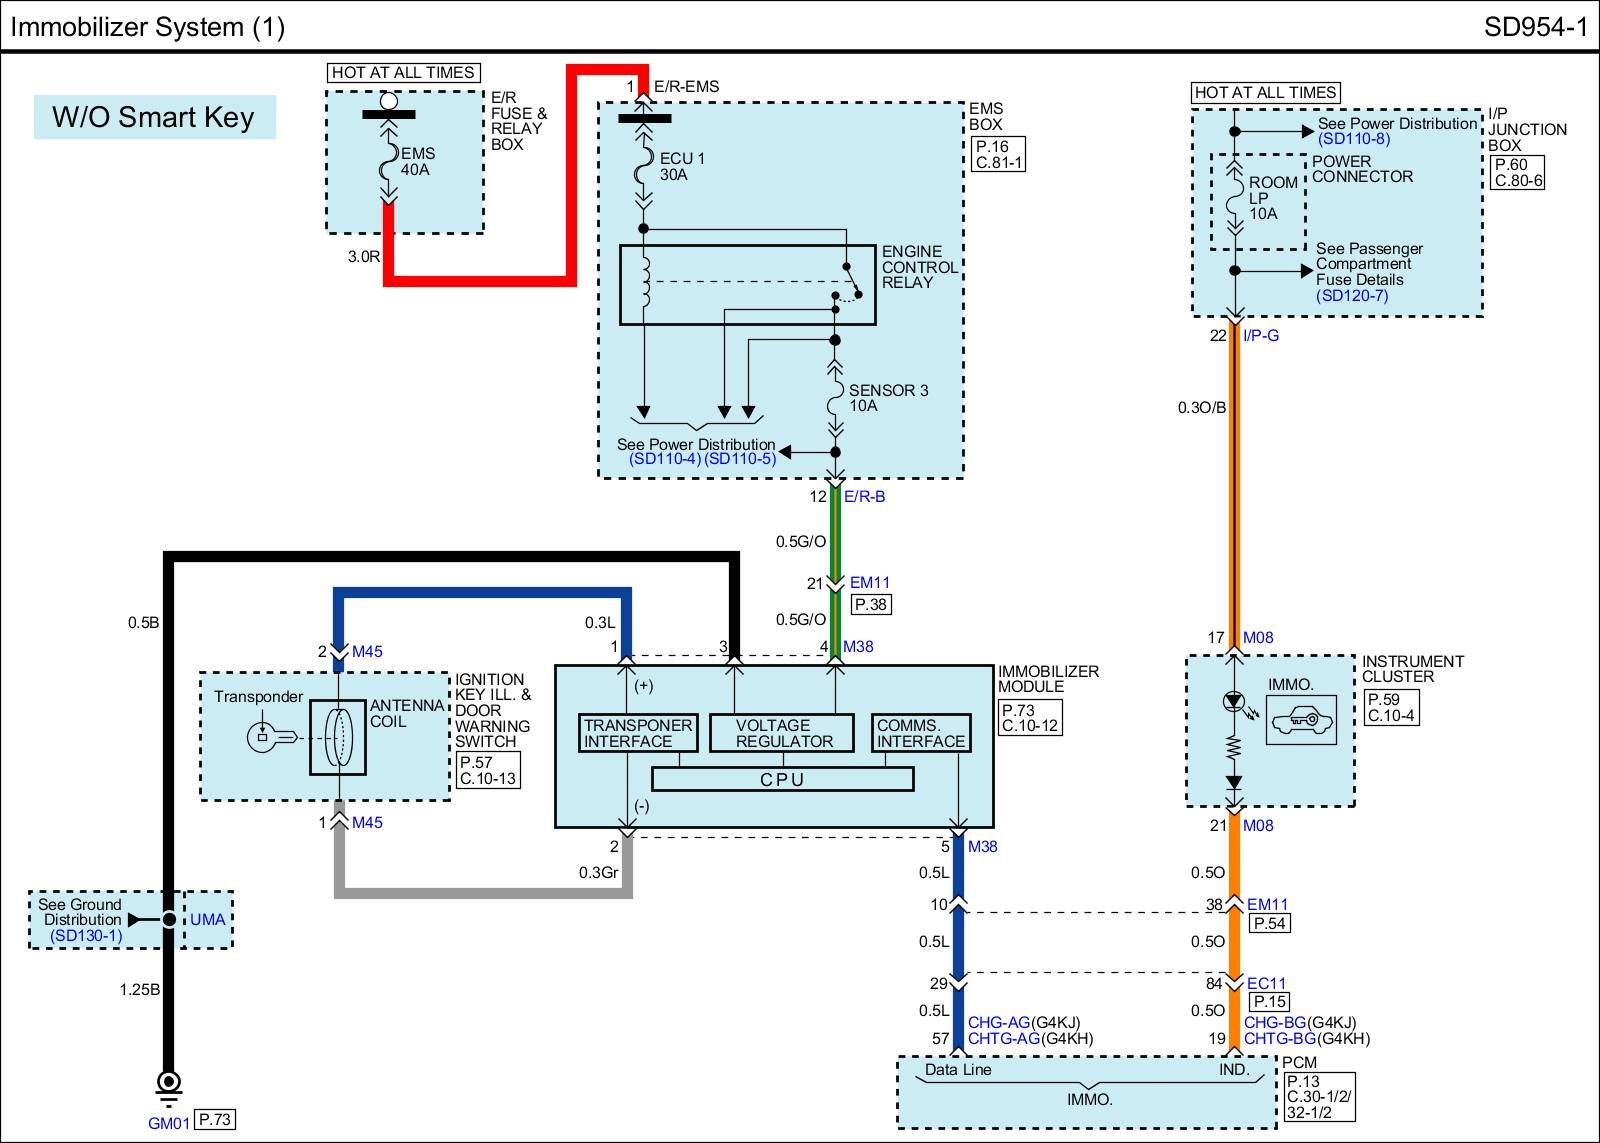Click the ECU 1 30A fuse symbol

[644, 167]
